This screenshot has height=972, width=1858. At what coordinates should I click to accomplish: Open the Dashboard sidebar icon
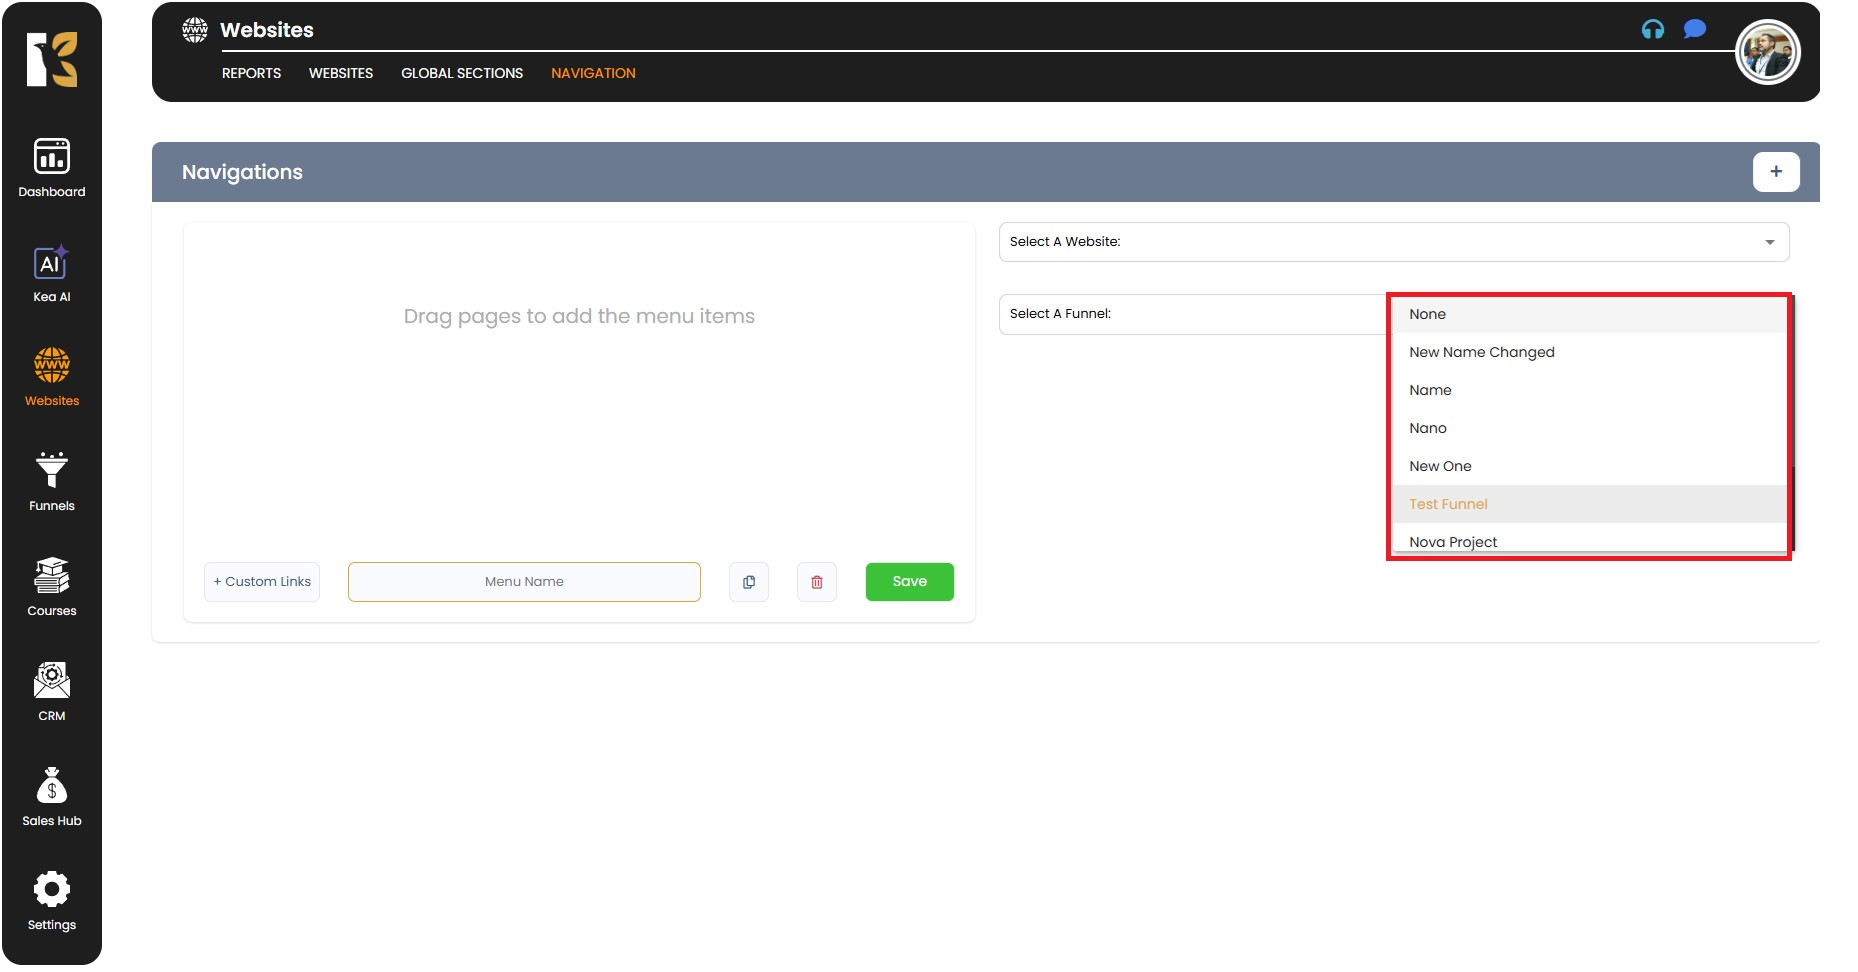point(52,158)
